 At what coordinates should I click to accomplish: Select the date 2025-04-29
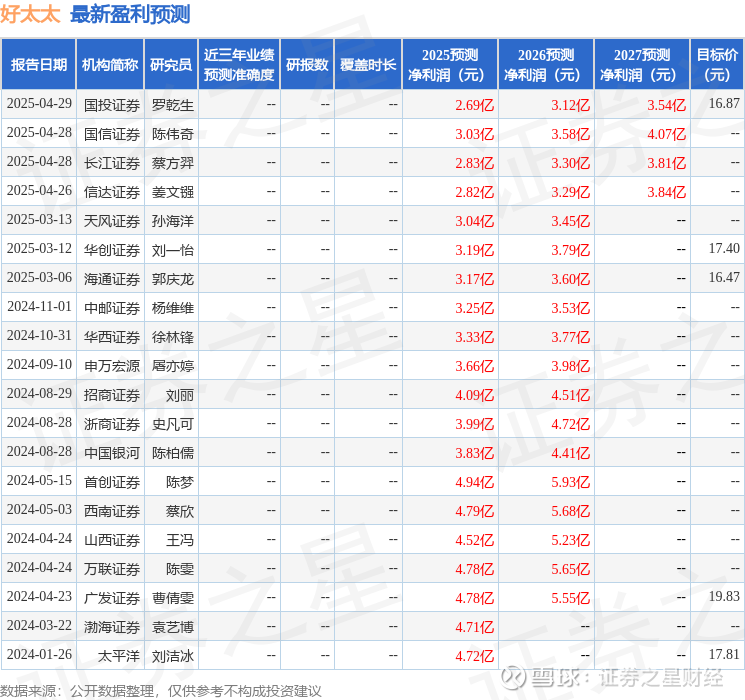pos(39,104)
